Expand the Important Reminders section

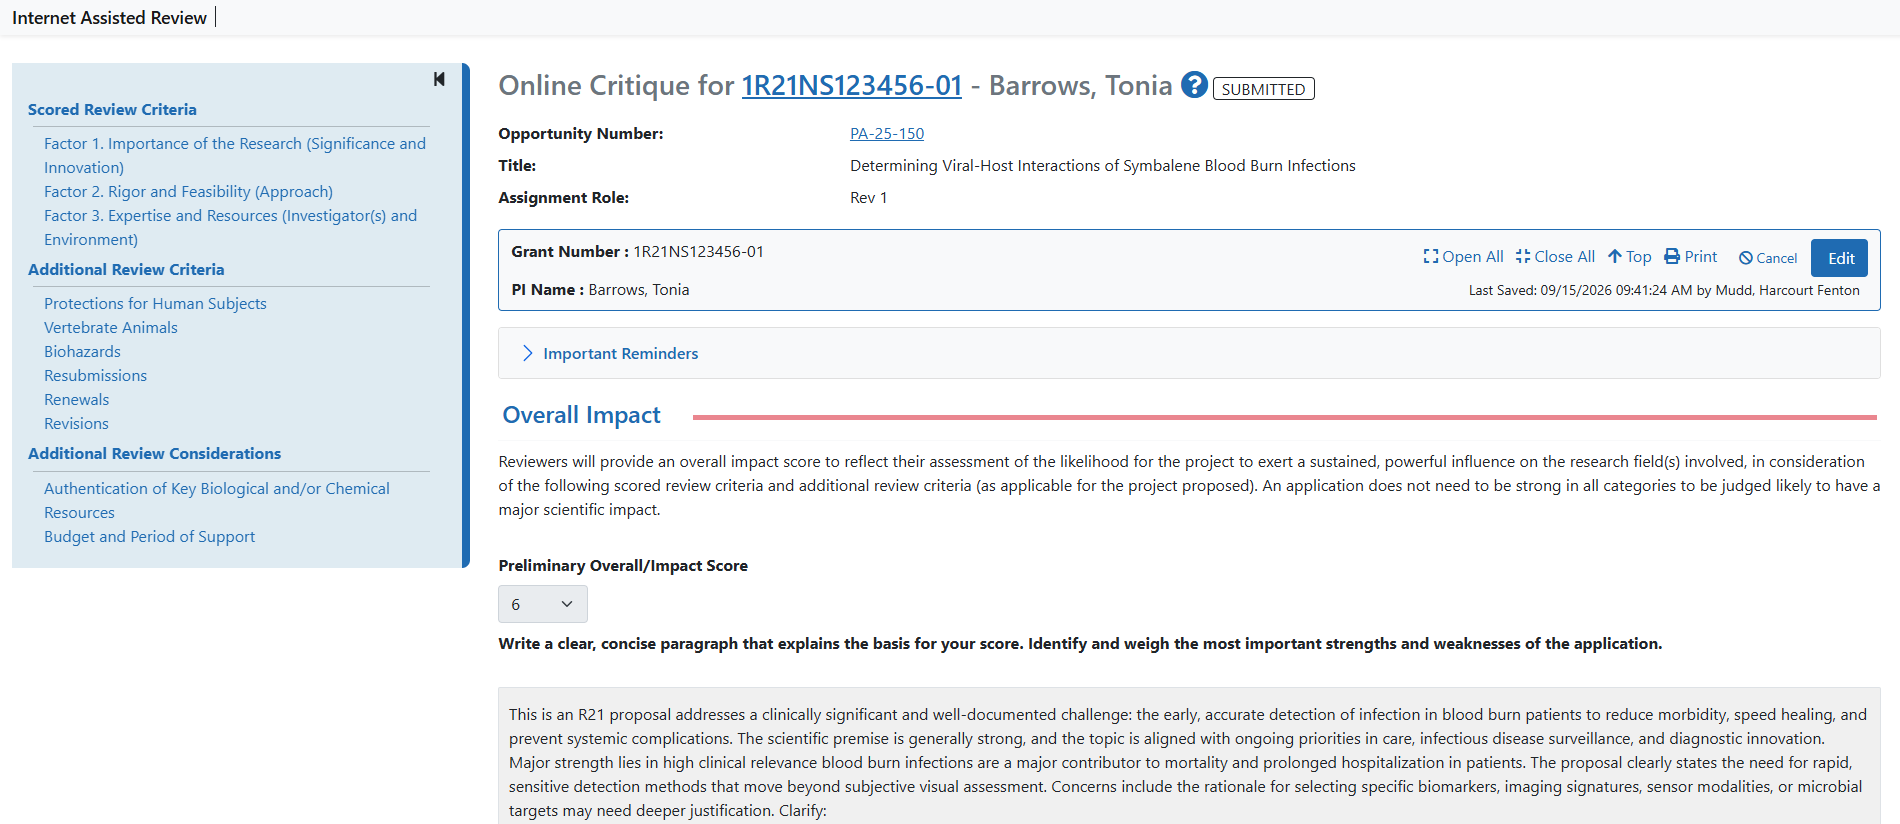coord(611,353)
